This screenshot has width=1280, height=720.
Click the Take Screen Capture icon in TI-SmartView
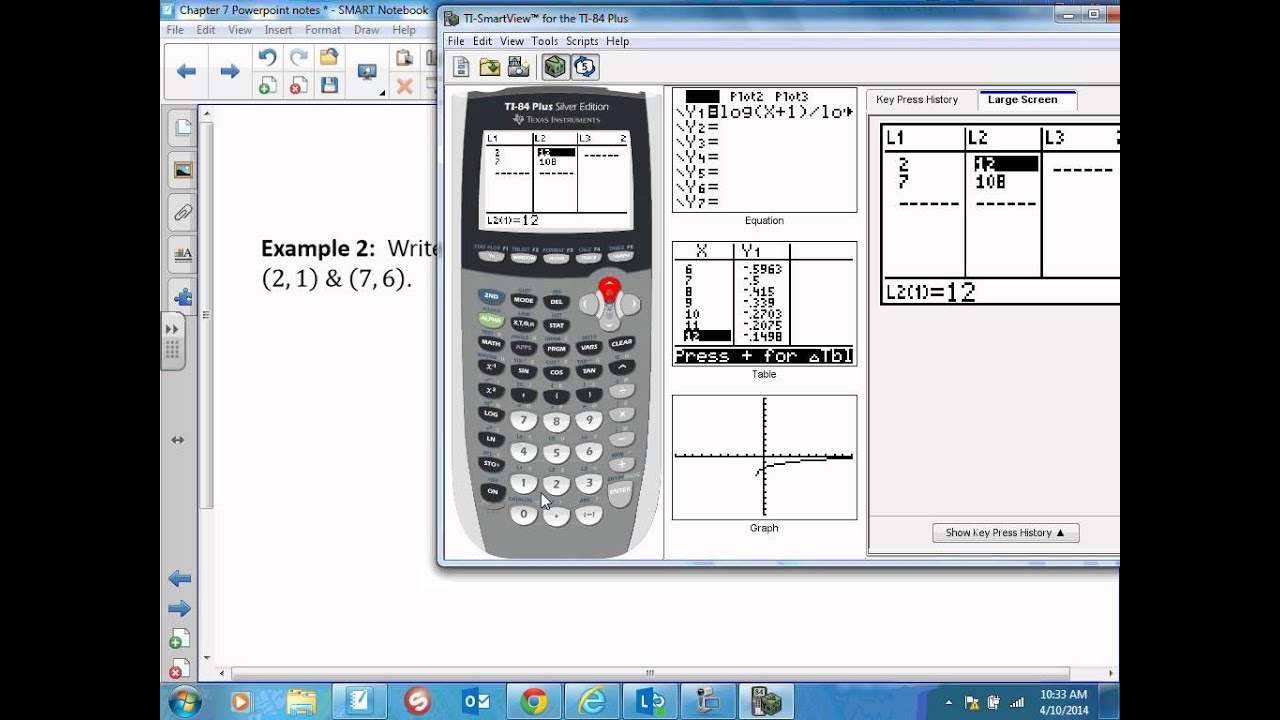click(518, 67)
